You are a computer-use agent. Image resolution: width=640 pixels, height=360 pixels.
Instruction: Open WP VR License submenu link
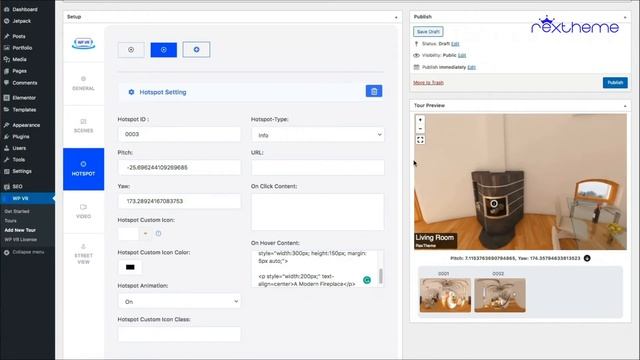tap(20, 240)
